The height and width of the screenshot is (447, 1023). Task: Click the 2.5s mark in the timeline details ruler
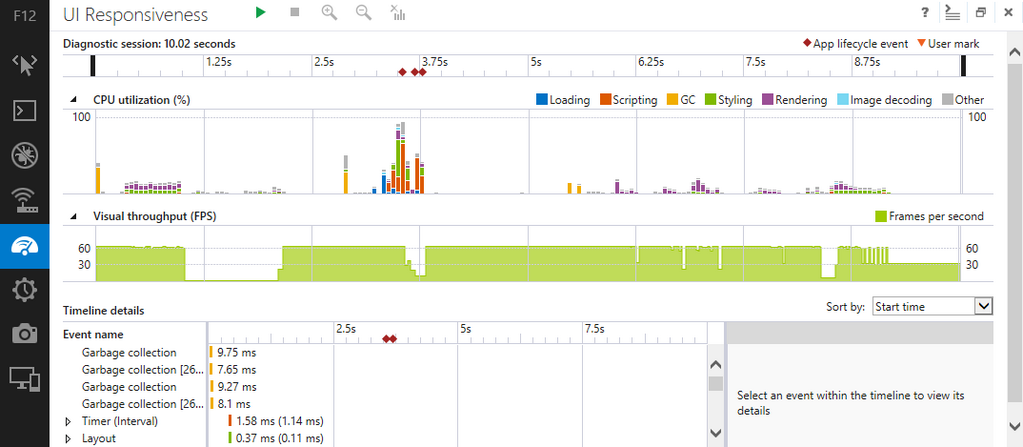[x=346, y=329]
